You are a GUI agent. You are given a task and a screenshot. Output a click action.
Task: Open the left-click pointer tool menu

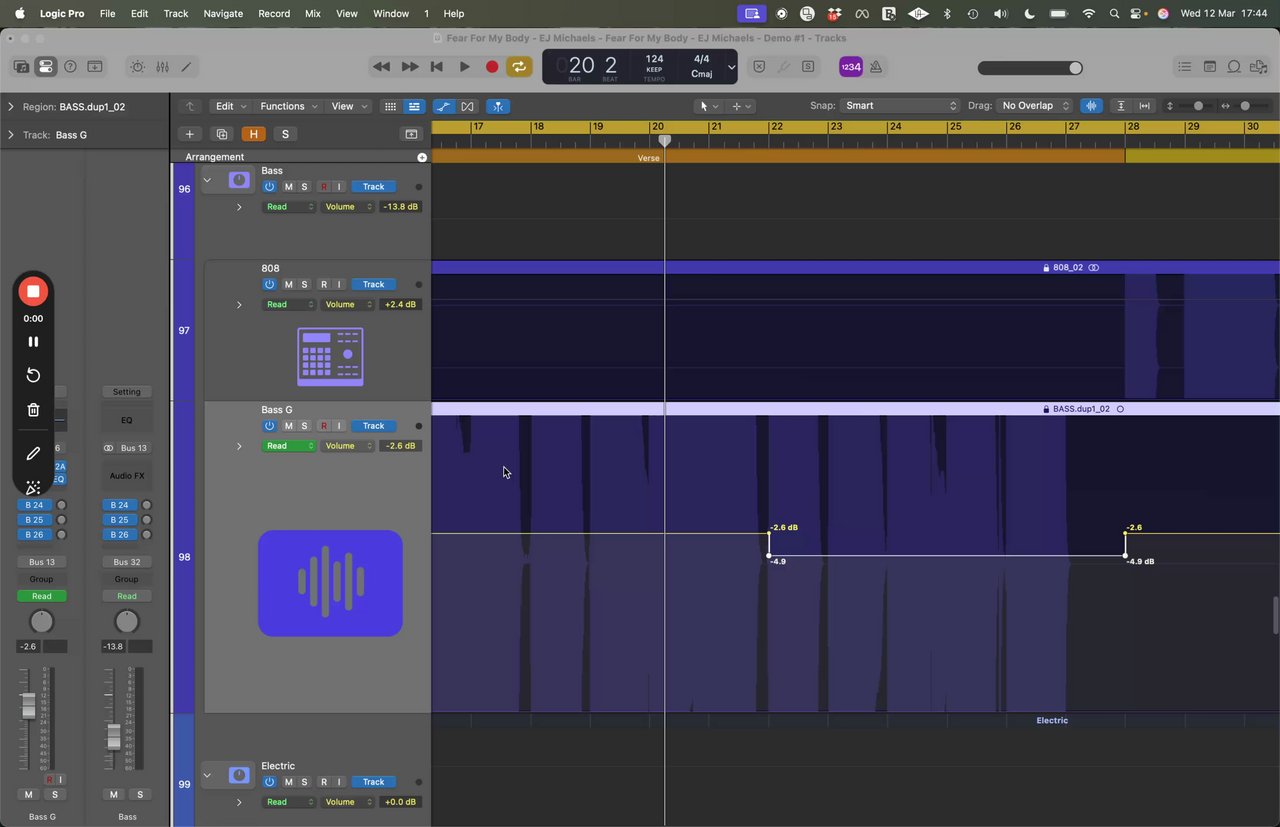tap(709, 106)
